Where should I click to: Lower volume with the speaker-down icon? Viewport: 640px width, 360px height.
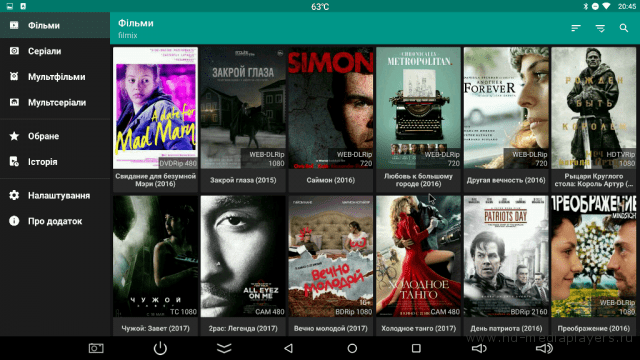pyautogui.click(x=479, y=348)
